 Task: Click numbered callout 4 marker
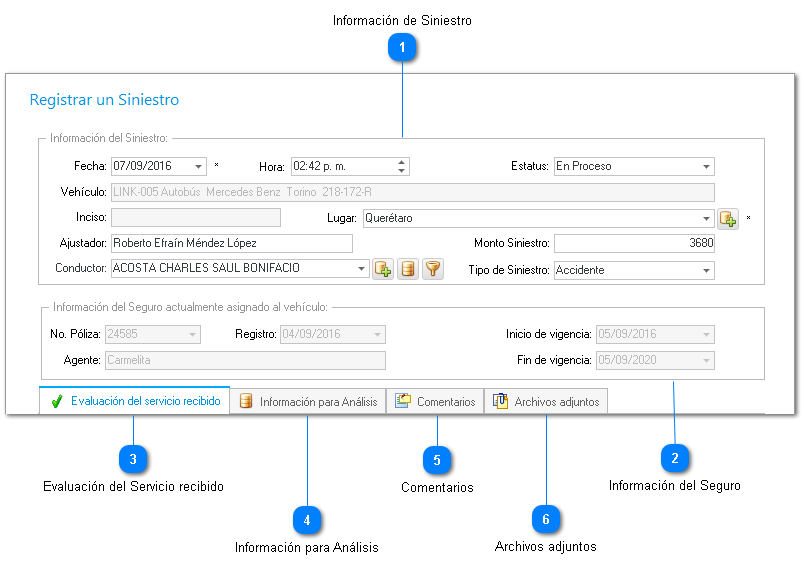(x=307, y=520)
